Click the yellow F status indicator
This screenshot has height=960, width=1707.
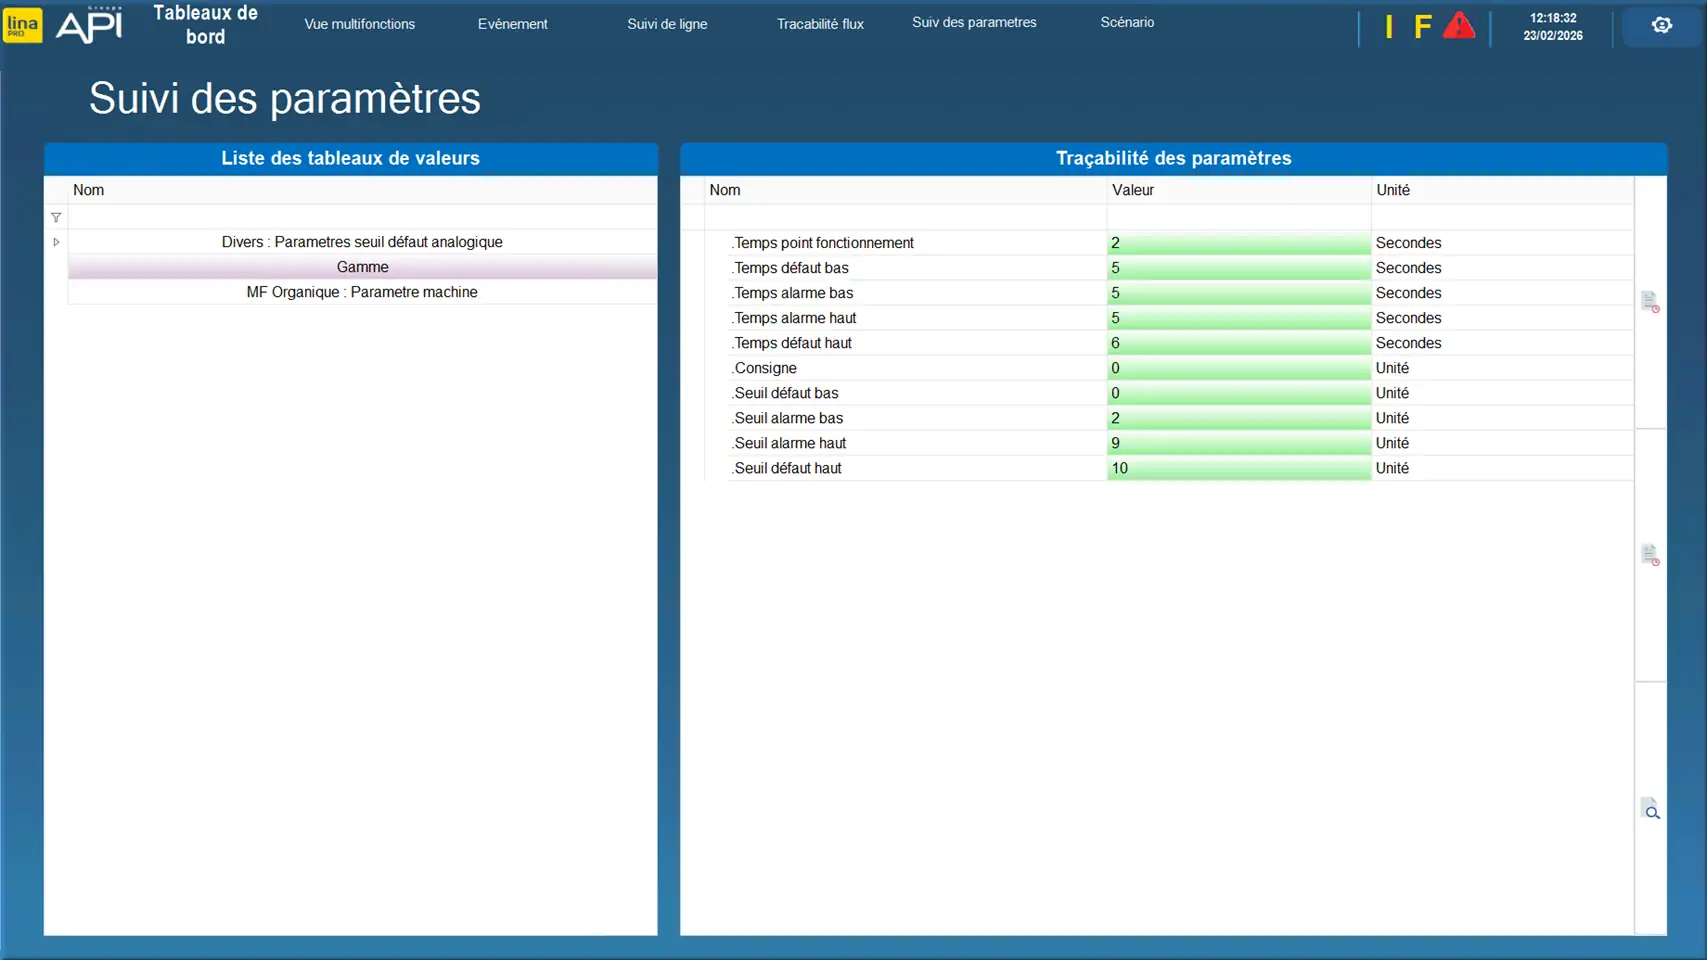pos(1422,27)
